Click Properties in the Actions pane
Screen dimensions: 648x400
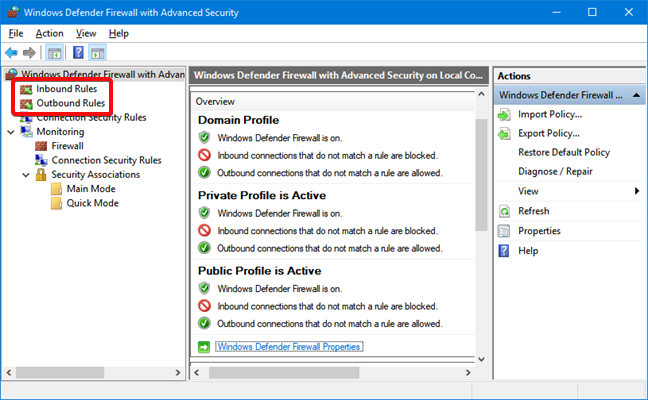coord(539,231)
